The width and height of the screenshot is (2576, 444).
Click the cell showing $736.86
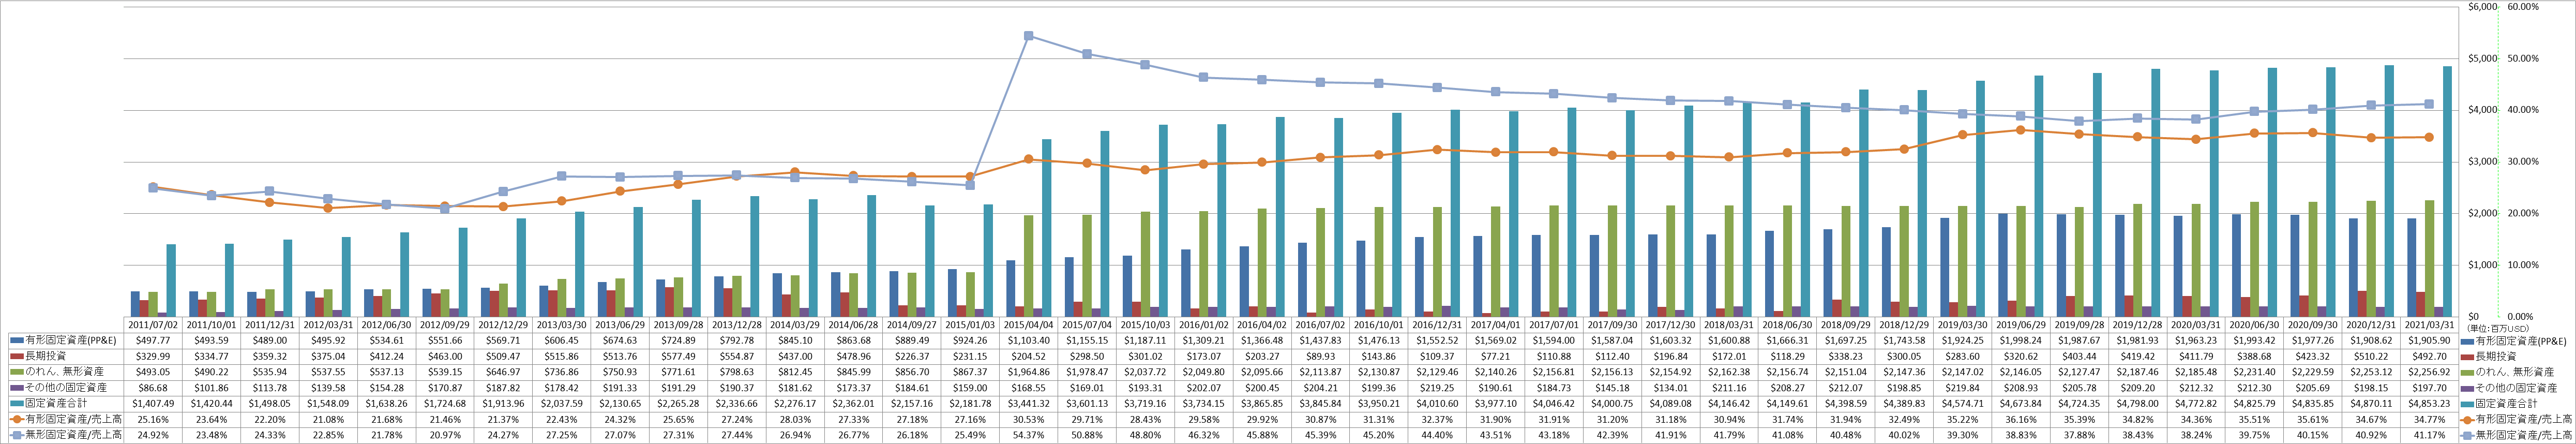pyautogui.click(x=561, y=372)
